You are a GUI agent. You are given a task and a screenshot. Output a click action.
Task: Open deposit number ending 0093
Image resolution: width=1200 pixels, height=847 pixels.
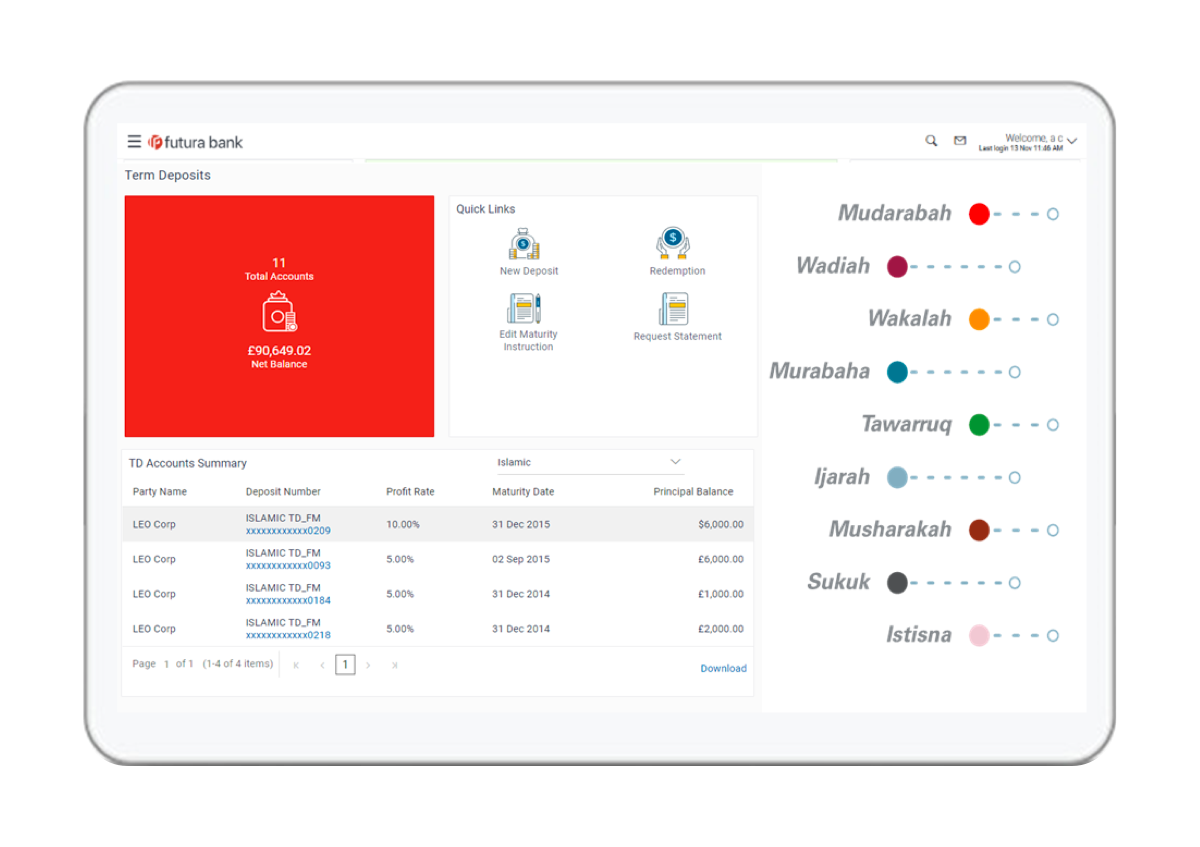(x=288, y=566)
